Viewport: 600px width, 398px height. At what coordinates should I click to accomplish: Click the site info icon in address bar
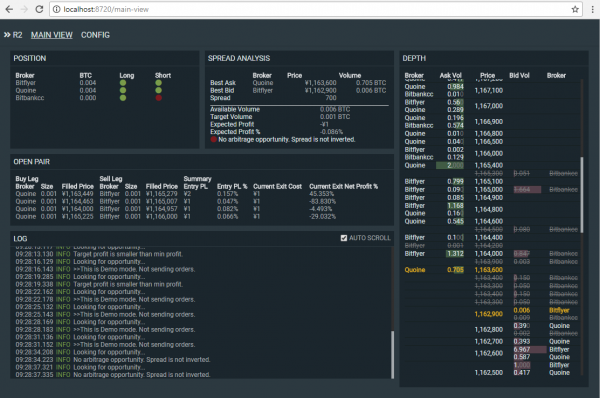point(57,9)
